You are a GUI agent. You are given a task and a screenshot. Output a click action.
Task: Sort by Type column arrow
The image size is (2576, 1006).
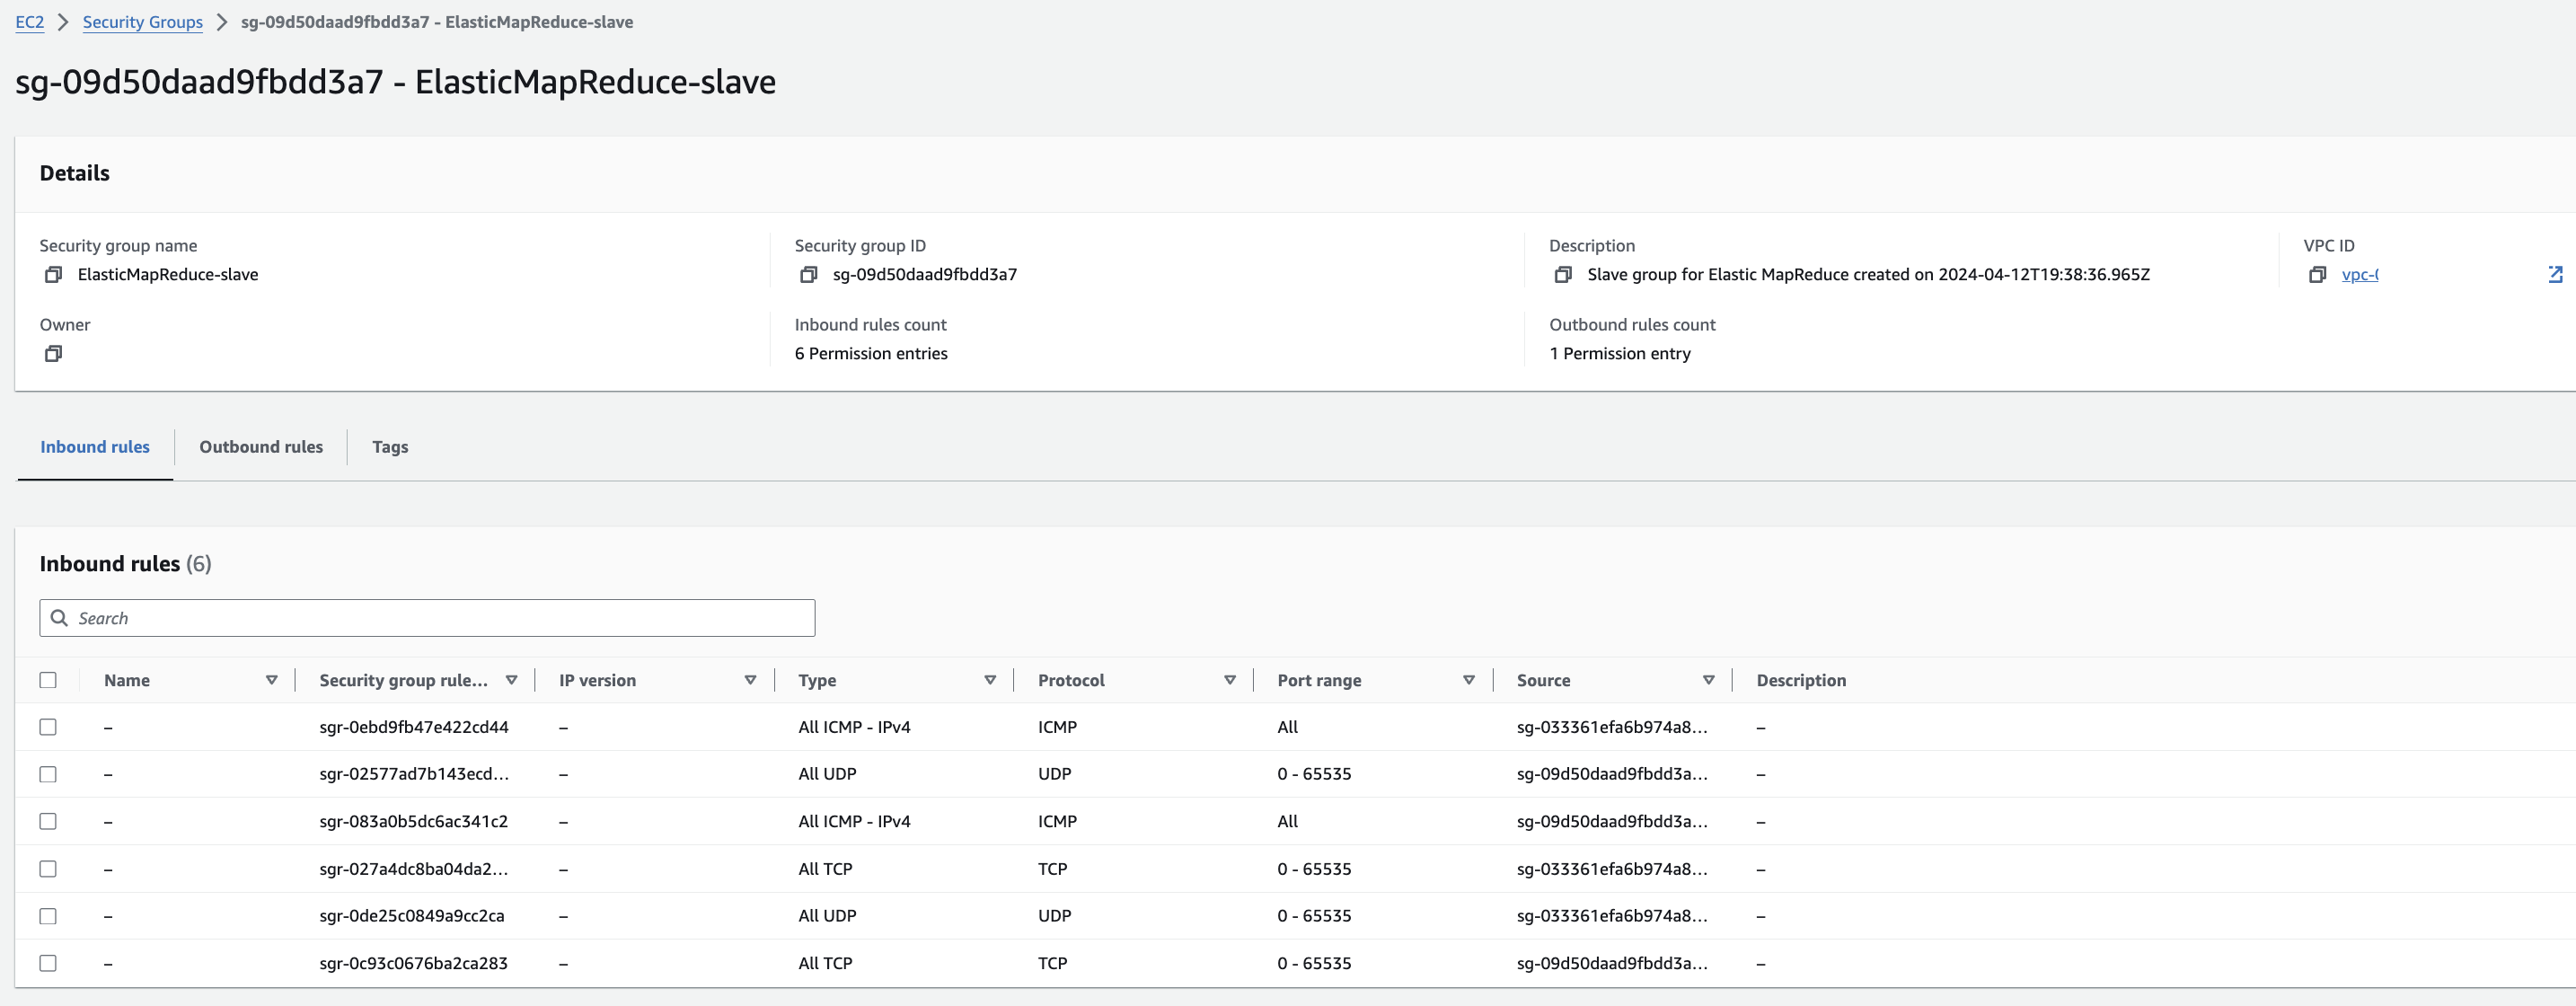[990, 680]
